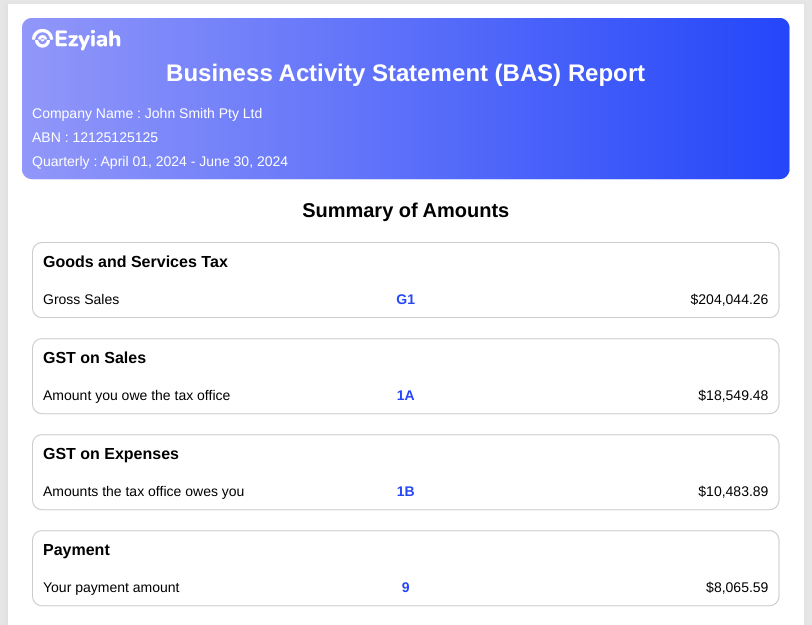This screenshot has width=812, height=625.
Task: Select the Company Name line in header
Action: [x=147, y=113]
